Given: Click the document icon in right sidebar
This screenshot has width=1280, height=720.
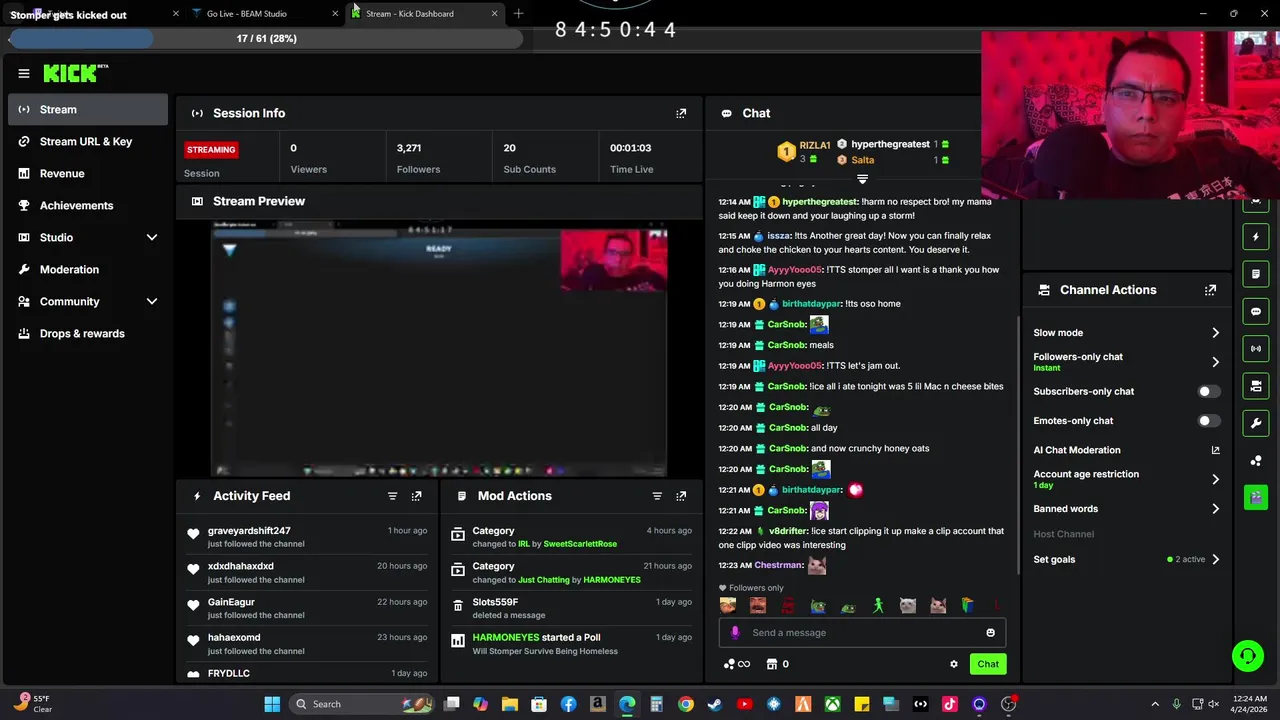Looking at the screenshot, I should tap(1256, 274).
